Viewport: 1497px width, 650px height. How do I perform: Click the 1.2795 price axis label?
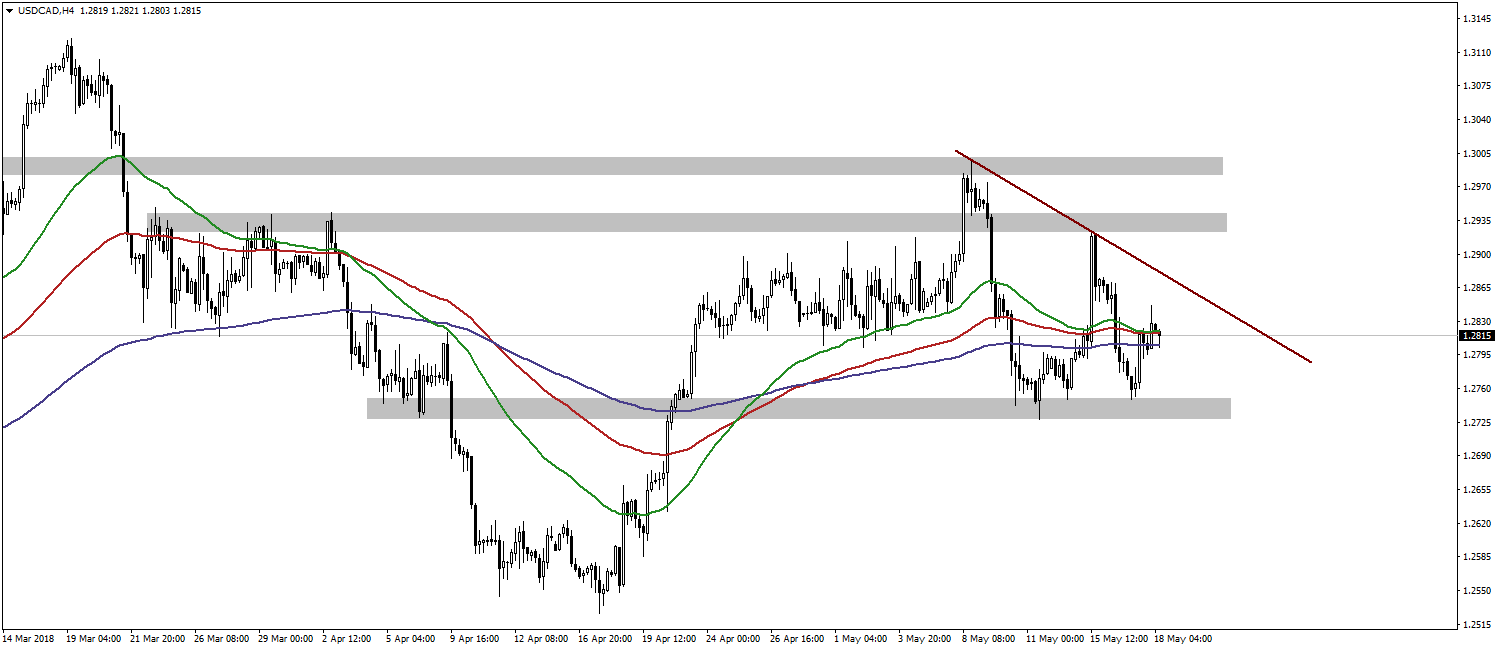point(1475,355)
